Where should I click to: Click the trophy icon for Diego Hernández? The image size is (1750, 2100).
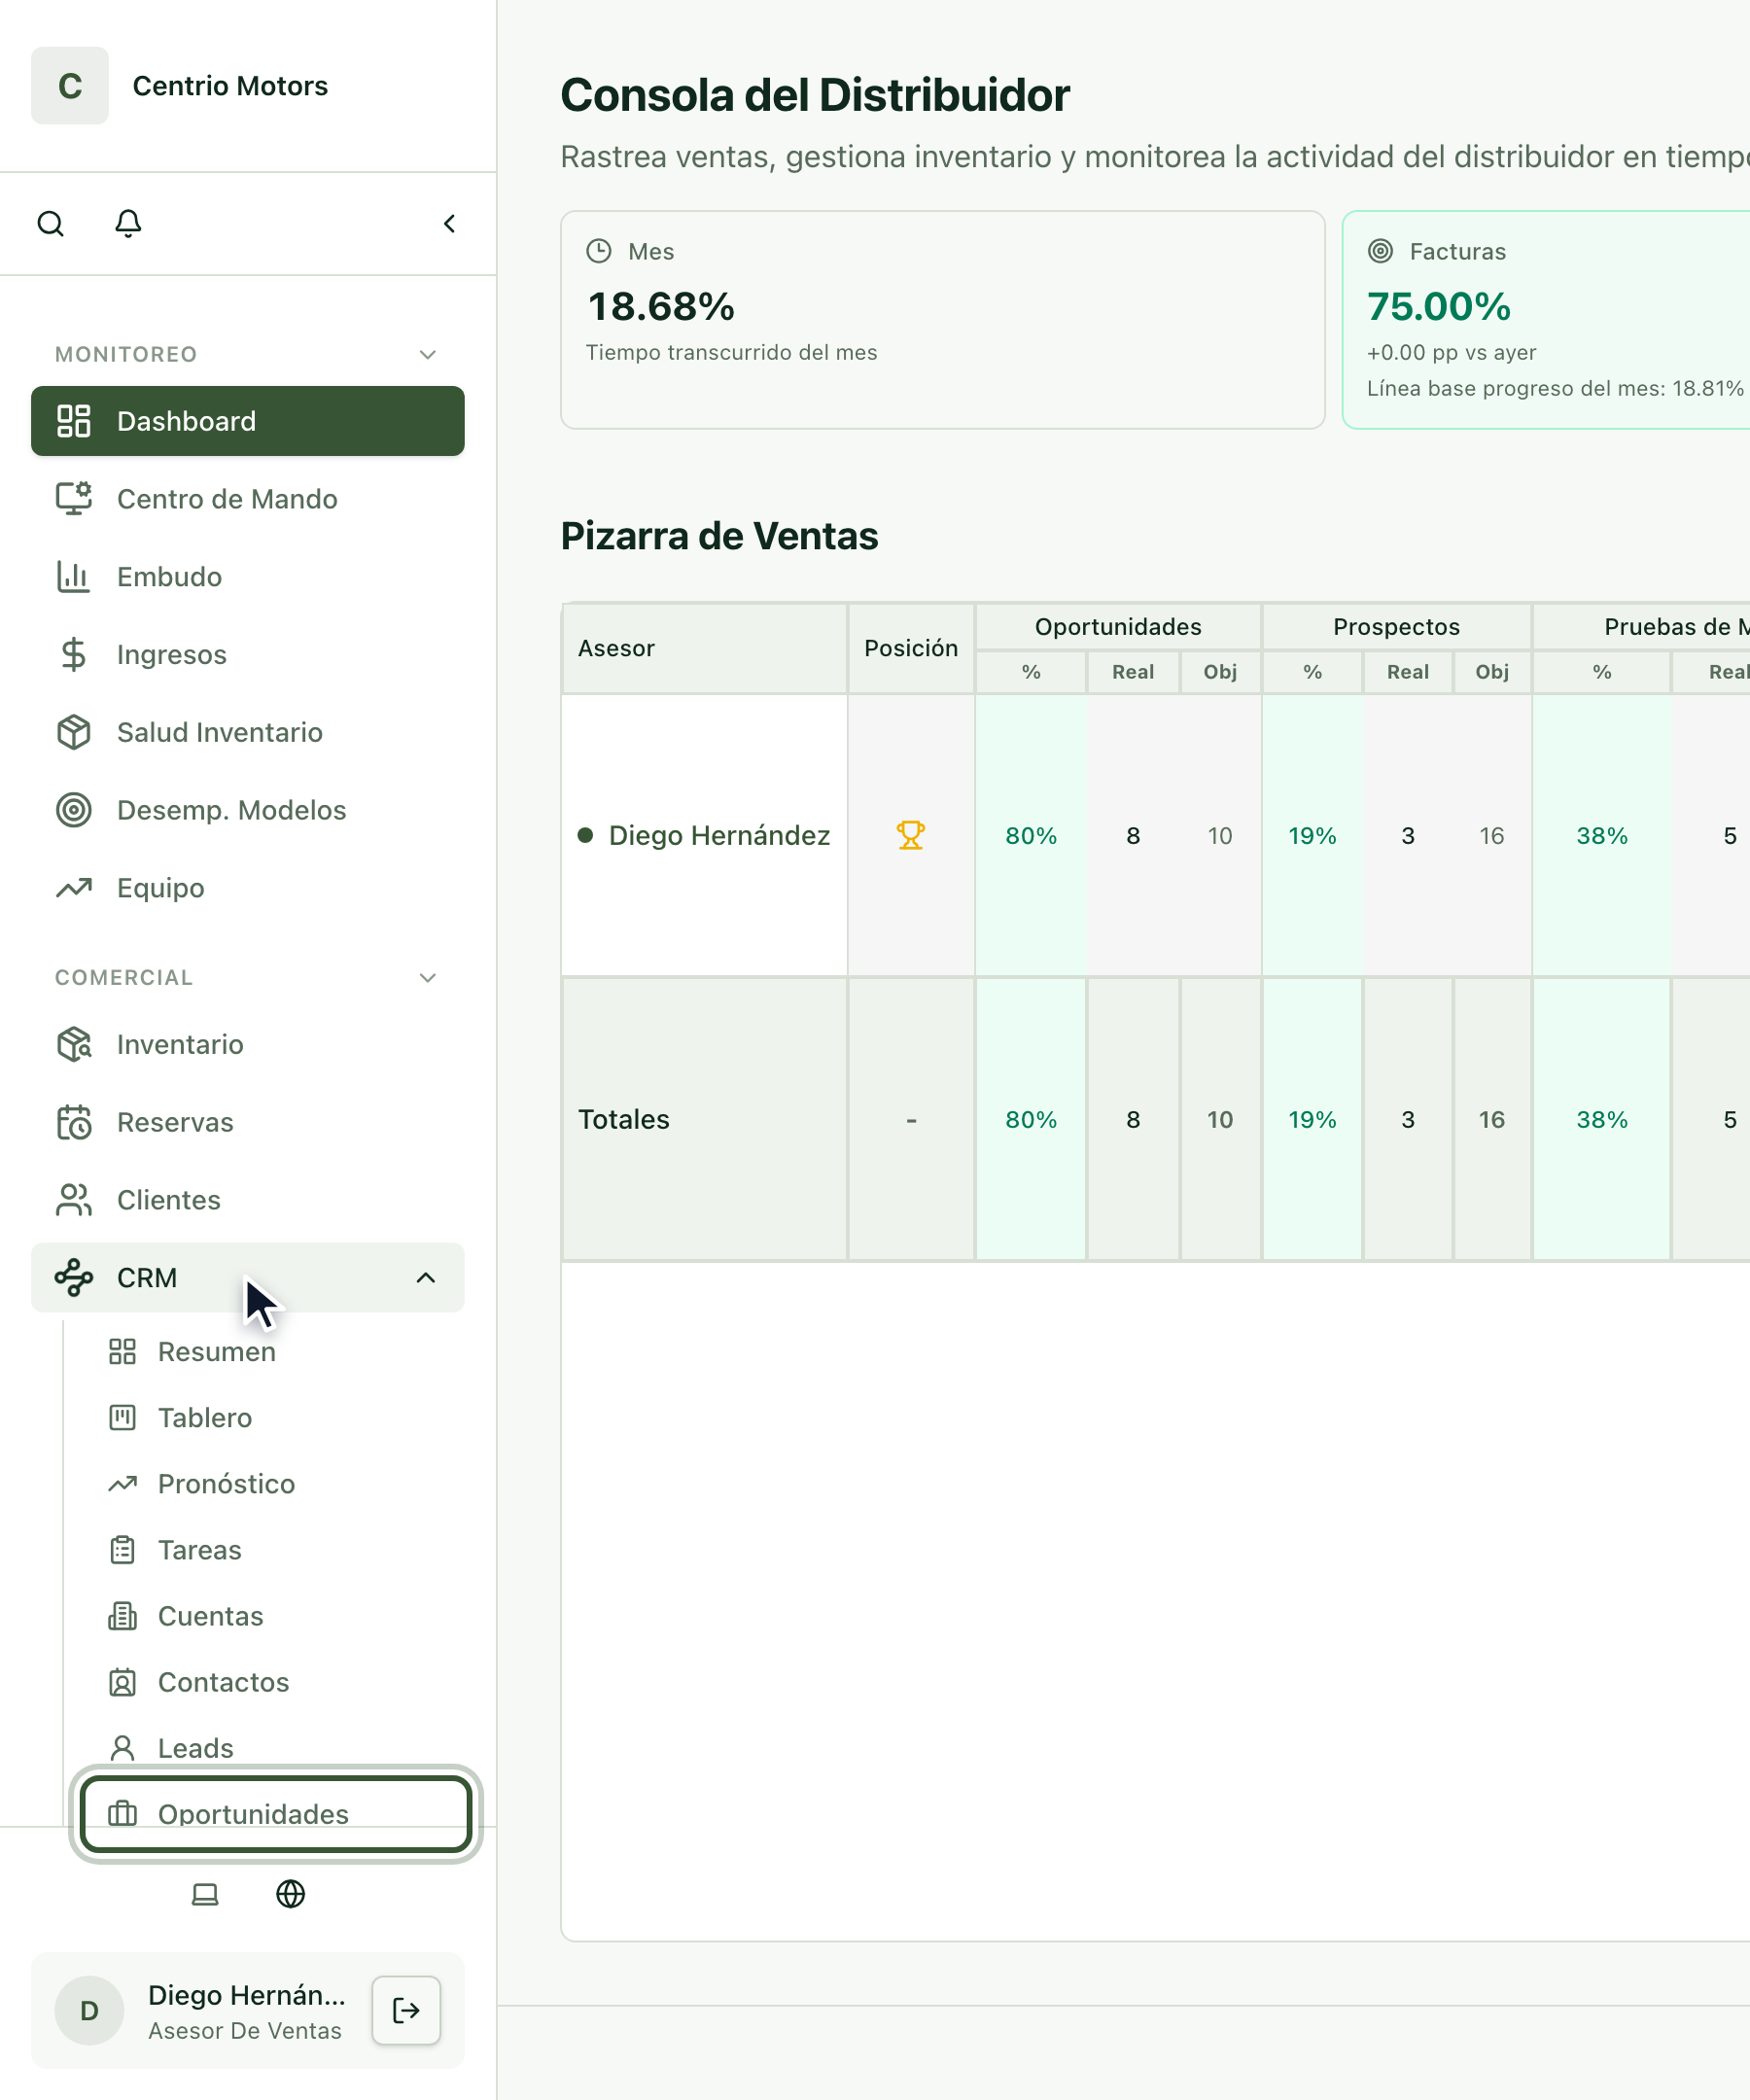(910, 835)
